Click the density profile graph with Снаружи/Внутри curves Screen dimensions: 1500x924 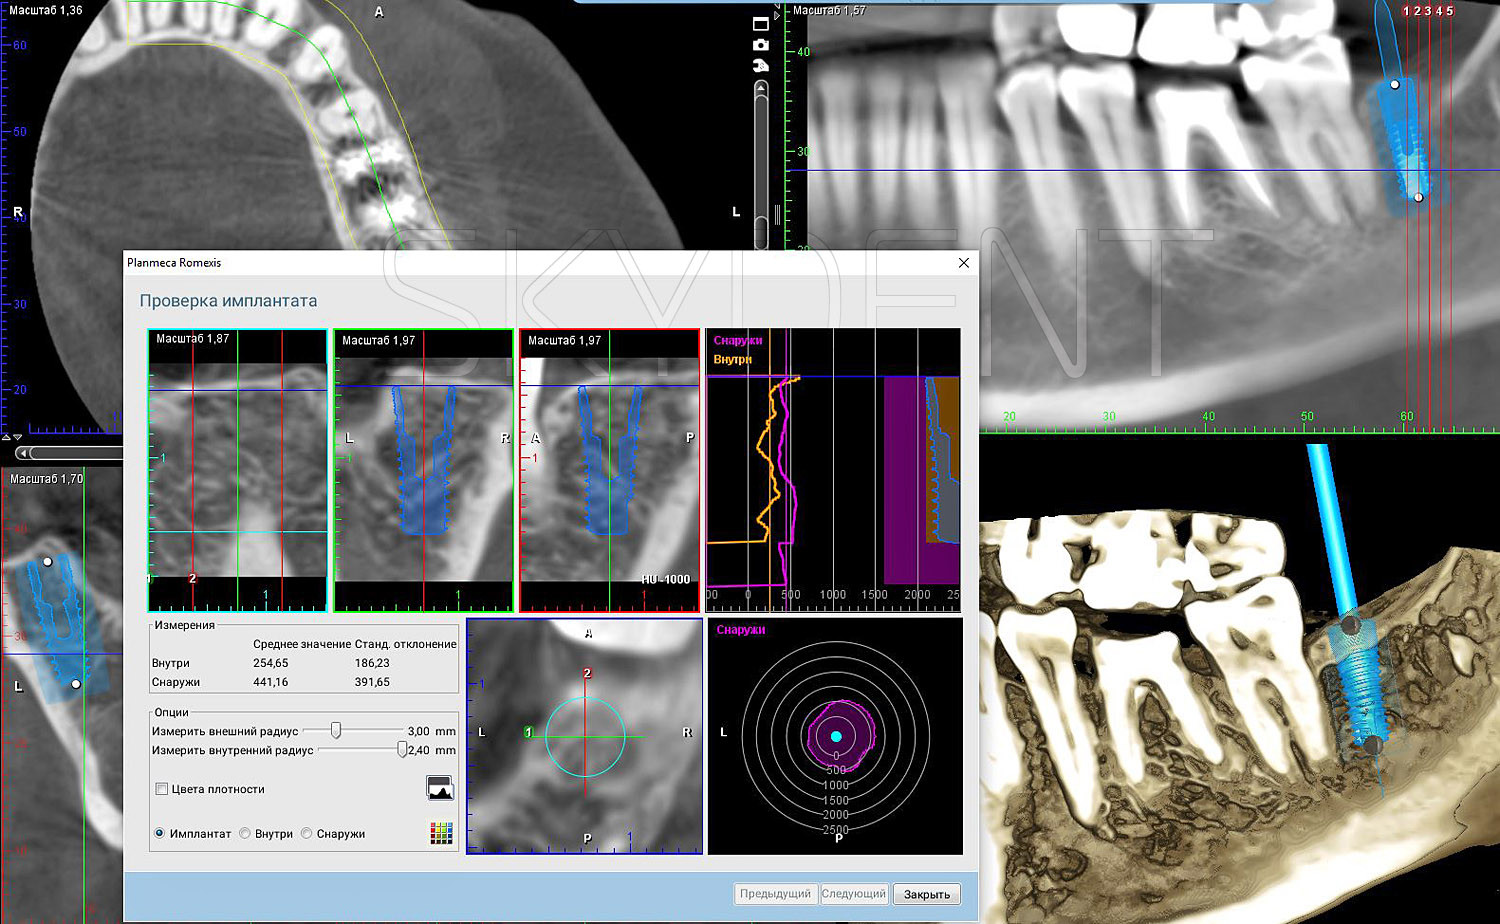[833, 470]
